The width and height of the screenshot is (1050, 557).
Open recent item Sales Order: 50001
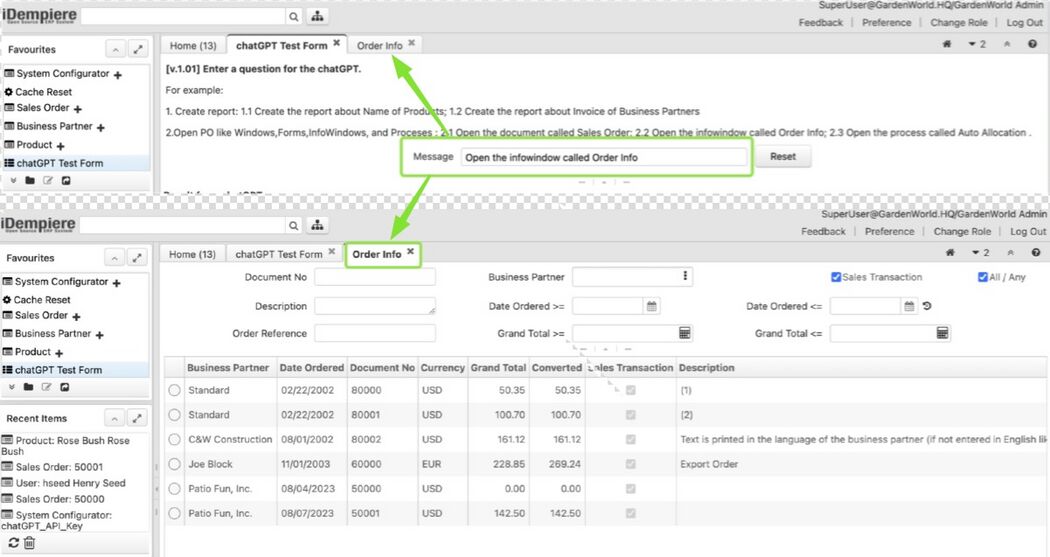click(52, 467)
